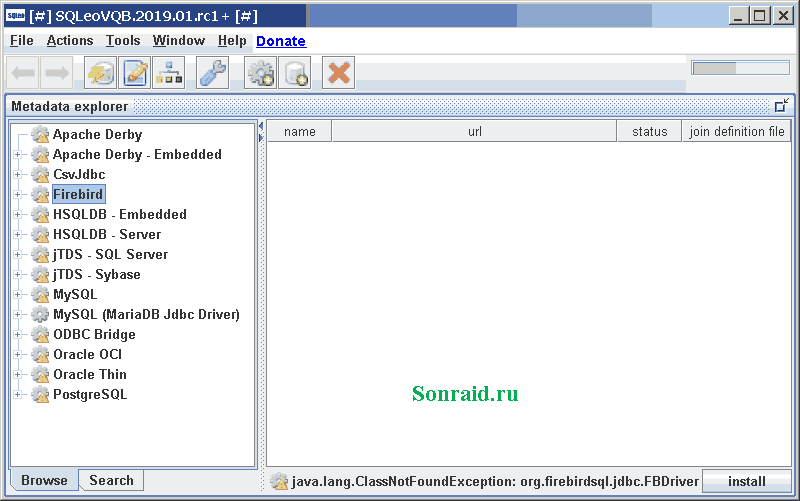Expand the jTDS - SQL Server node

18,255
